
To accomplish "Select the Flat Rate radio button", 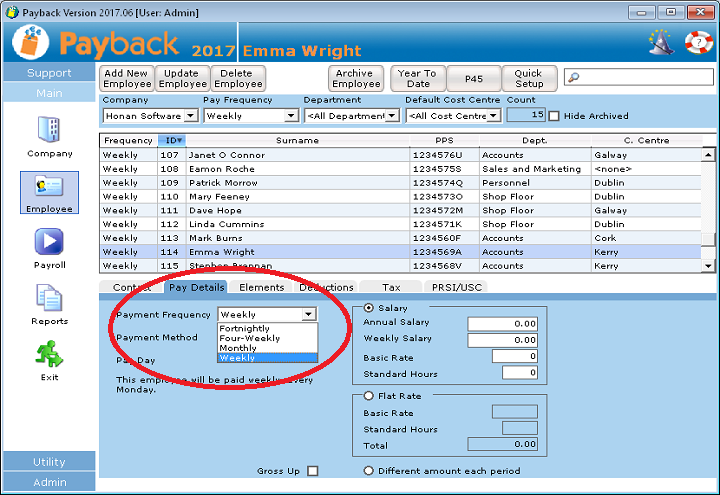I will coord(369,396).
